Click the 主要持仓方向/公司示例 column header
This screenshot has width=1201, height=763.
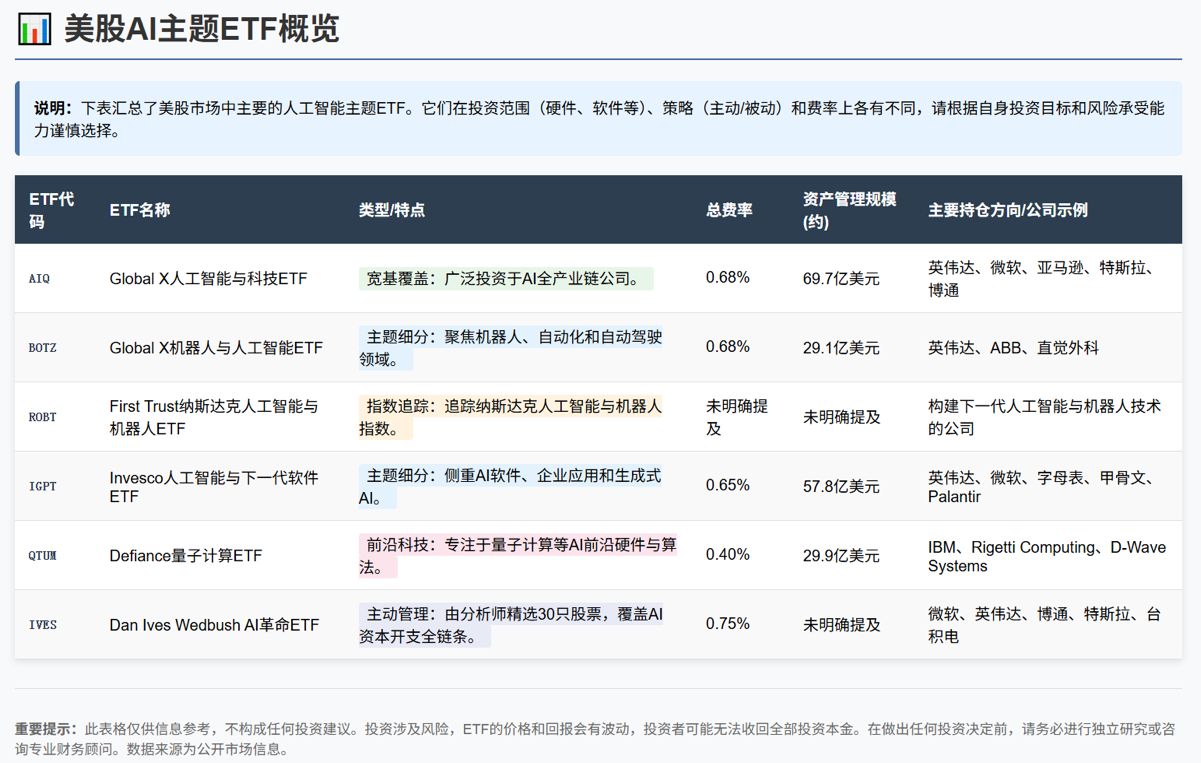coord(1007,210)
